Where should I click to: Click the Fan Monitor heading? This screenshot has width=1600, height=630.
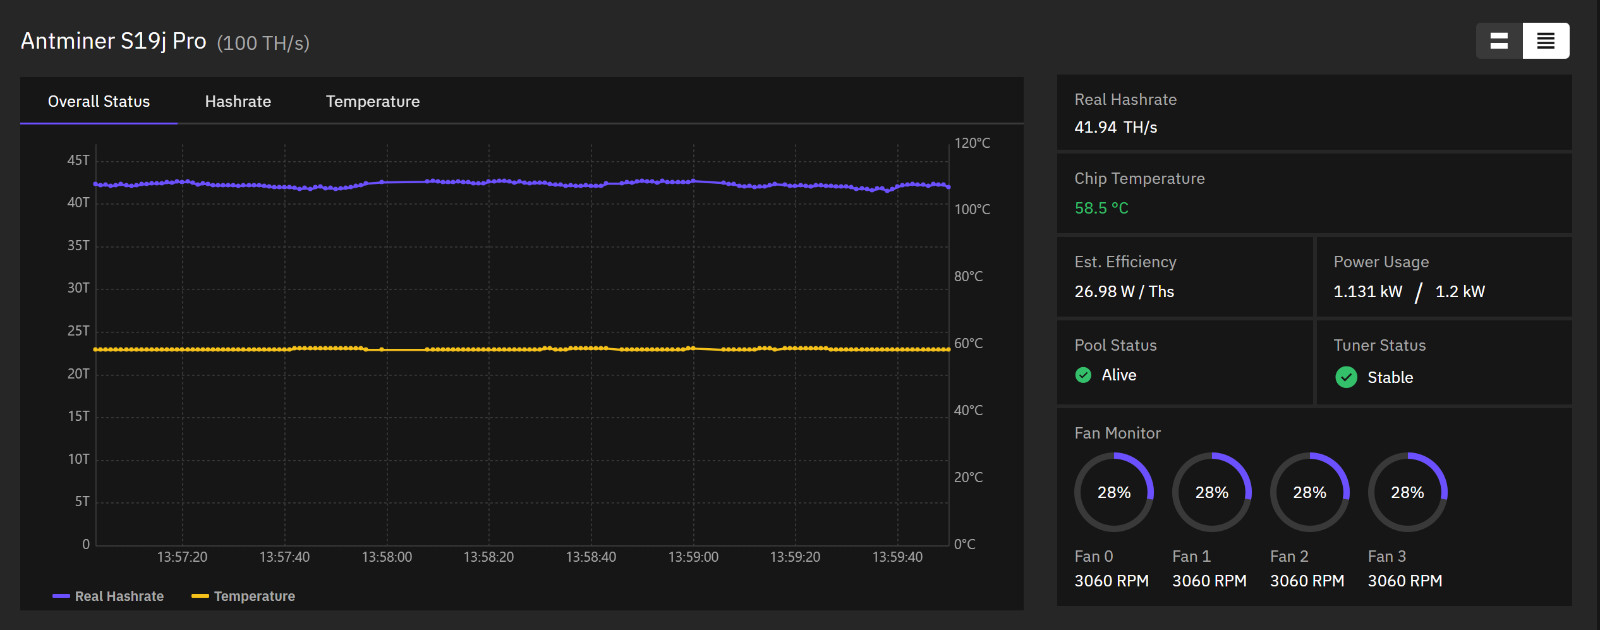(x=1117, y=433)
